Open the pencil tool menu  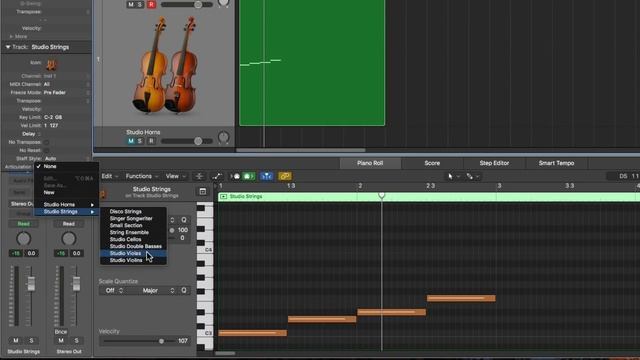(x=473, y=176)
